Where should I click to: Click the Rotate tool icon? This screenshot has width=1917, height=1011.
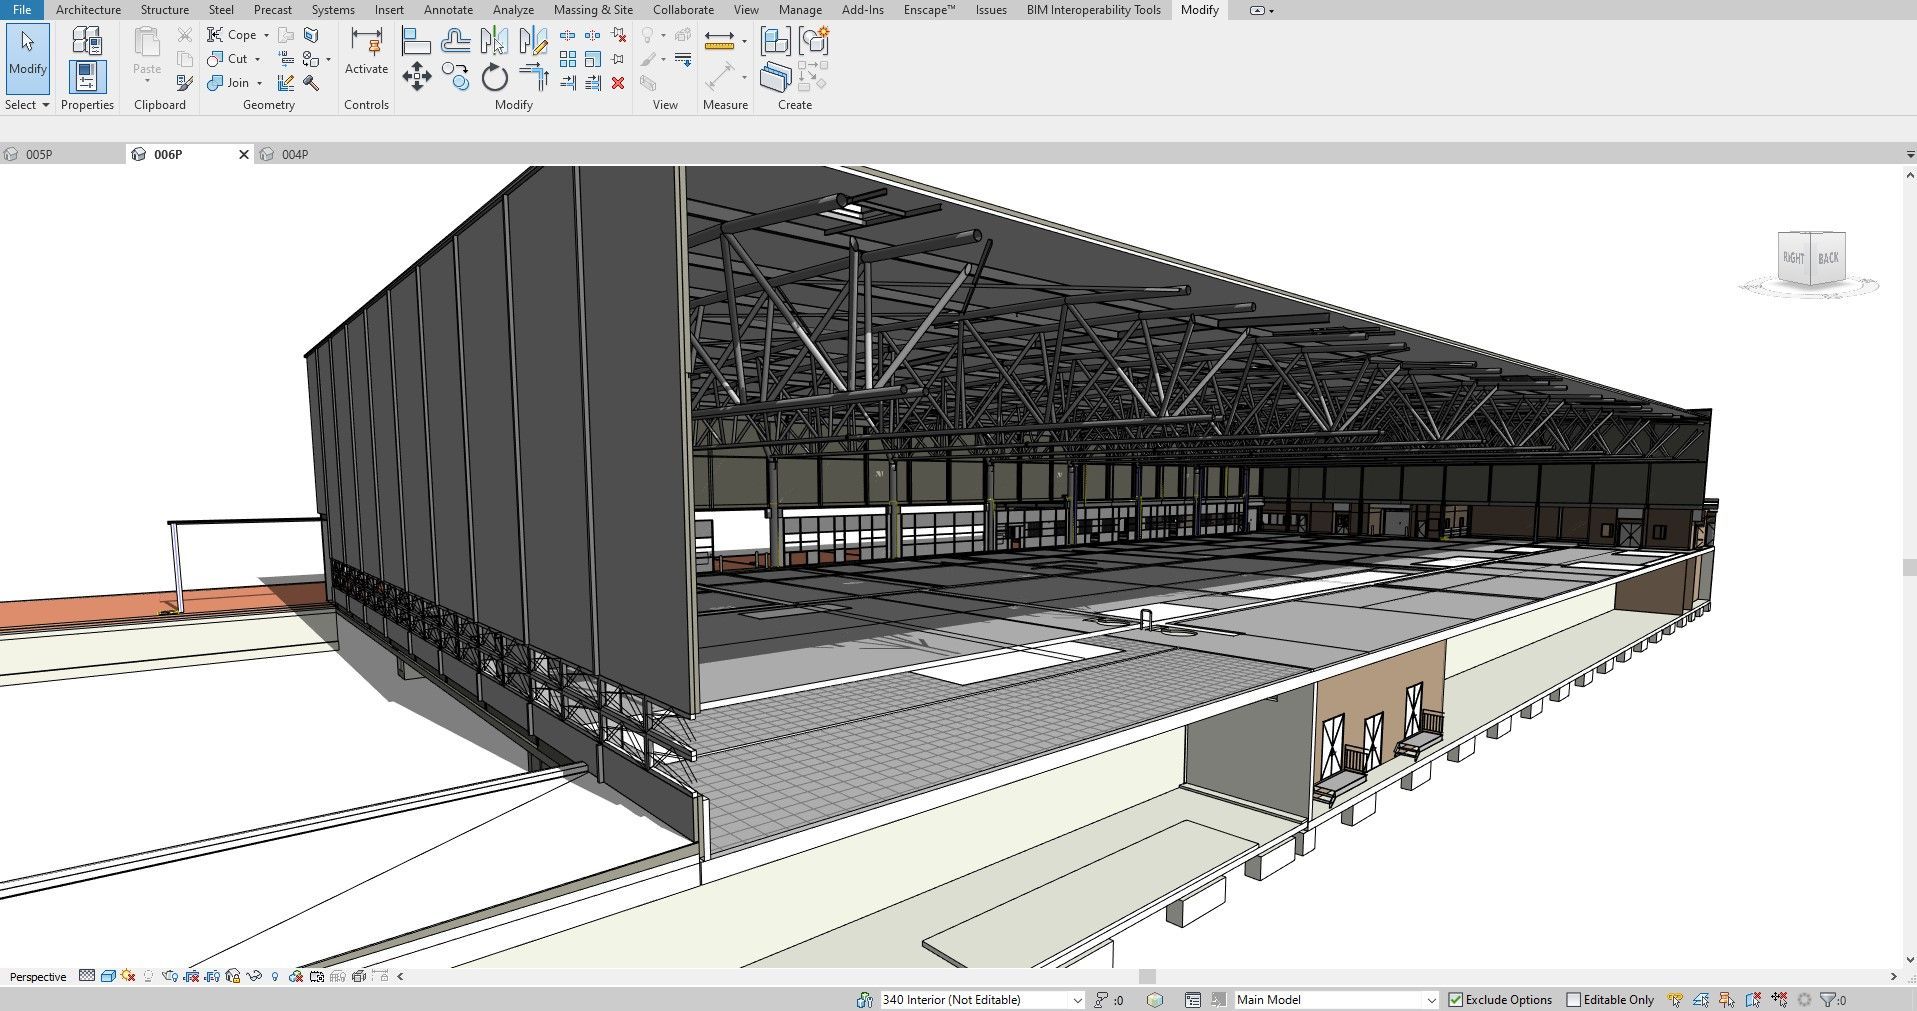click(495, 77)
